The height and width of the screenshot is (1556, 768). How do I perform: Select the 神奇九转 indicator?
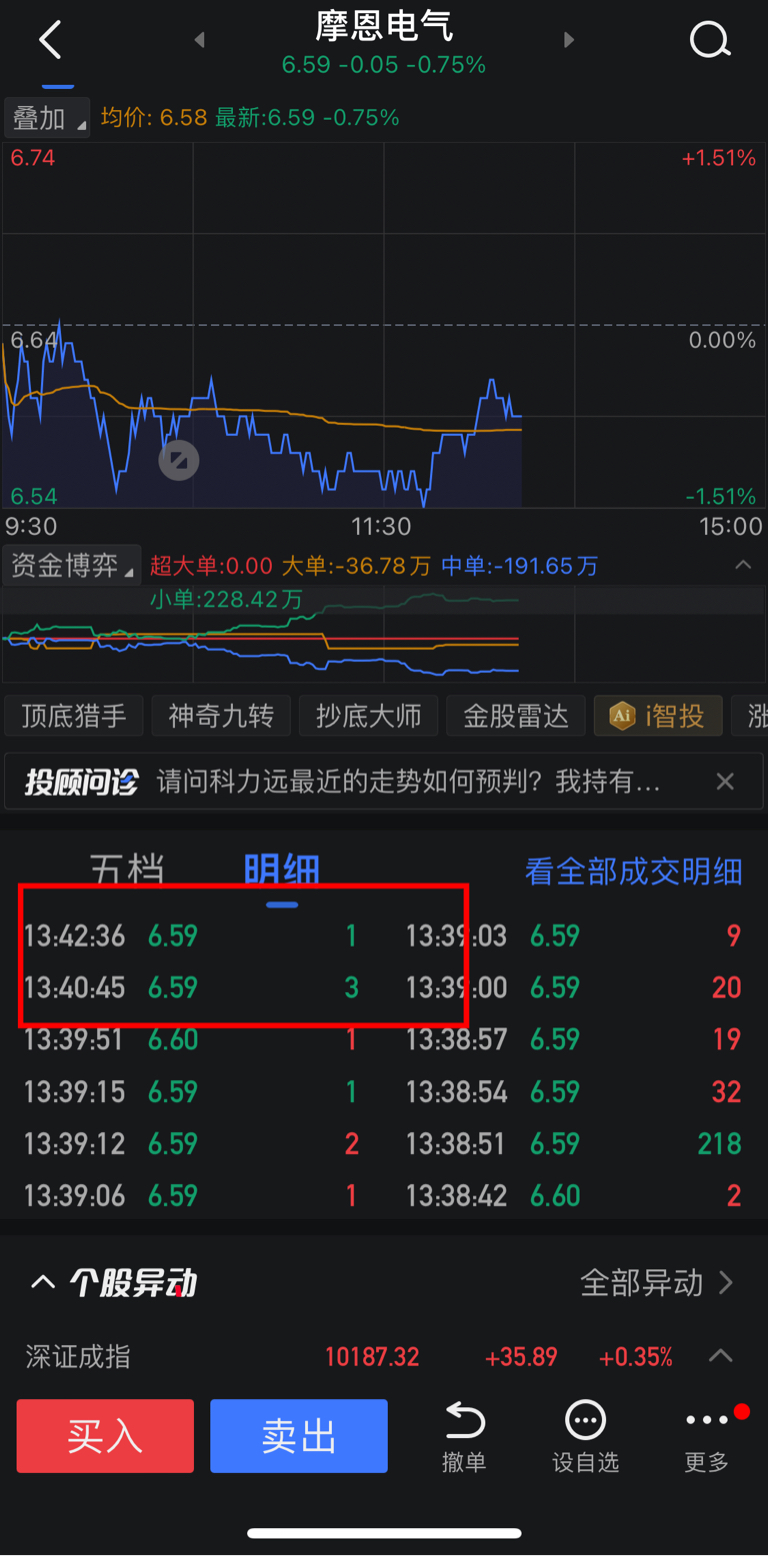pos(221,716)
